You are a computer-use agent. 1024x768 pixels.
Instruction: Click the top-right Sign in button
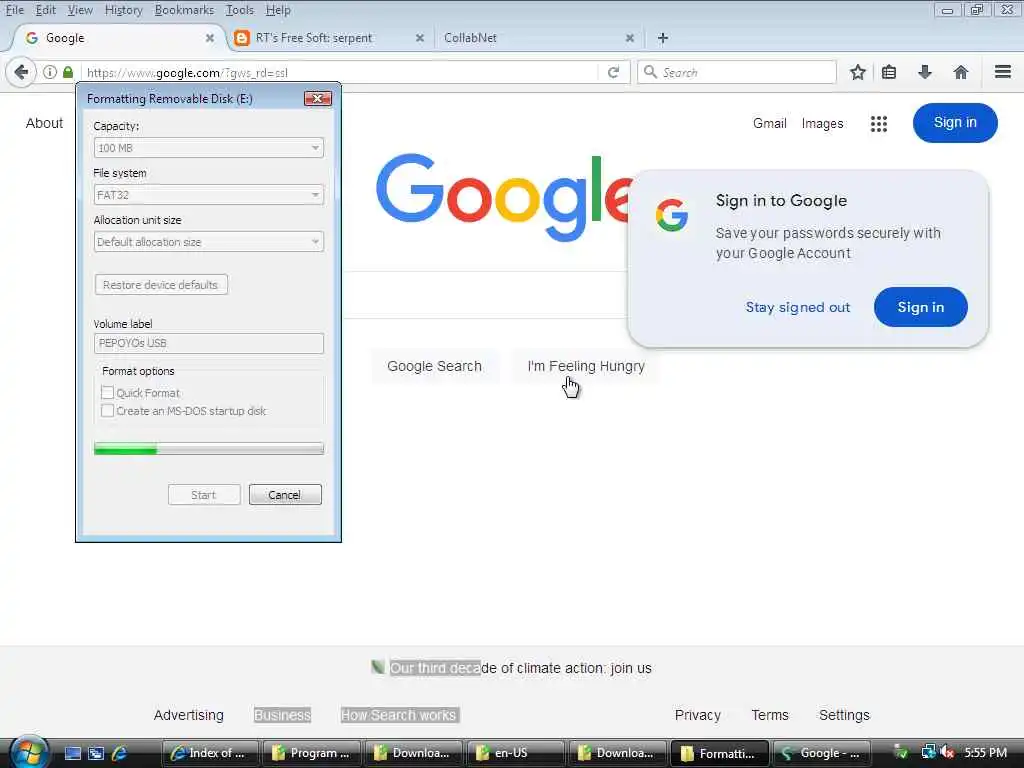[955, 123]
